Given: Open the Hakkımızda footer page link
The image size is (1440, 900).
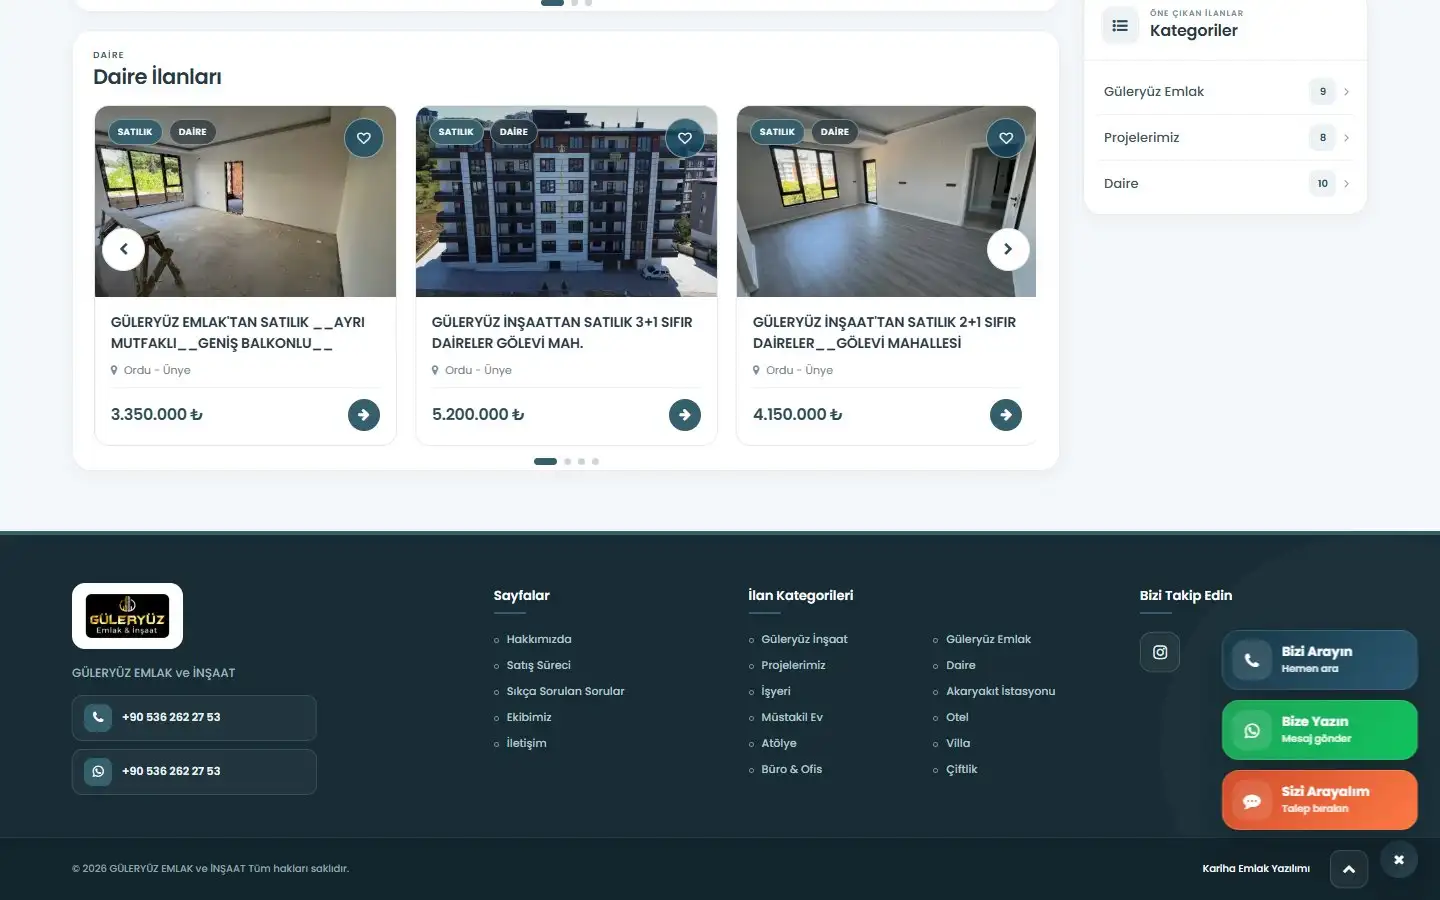Looking at the screenshot, I should pyautogui.click(x=539, y=639).
